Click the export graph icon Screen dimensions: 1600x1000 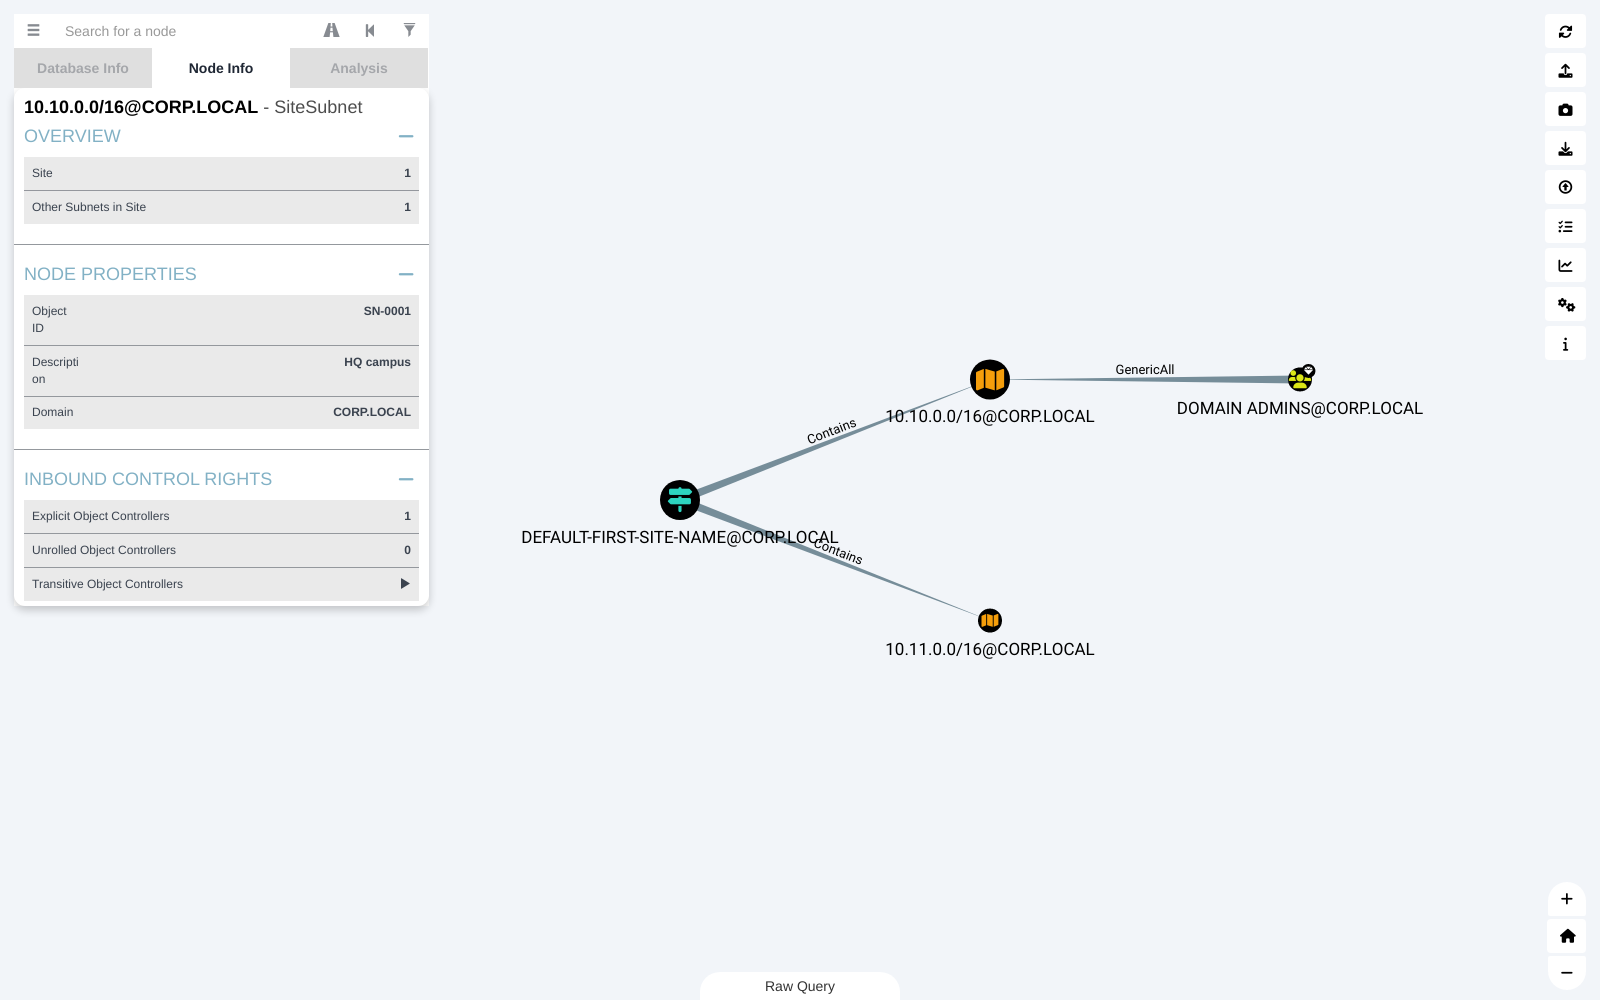[1565, 71]
